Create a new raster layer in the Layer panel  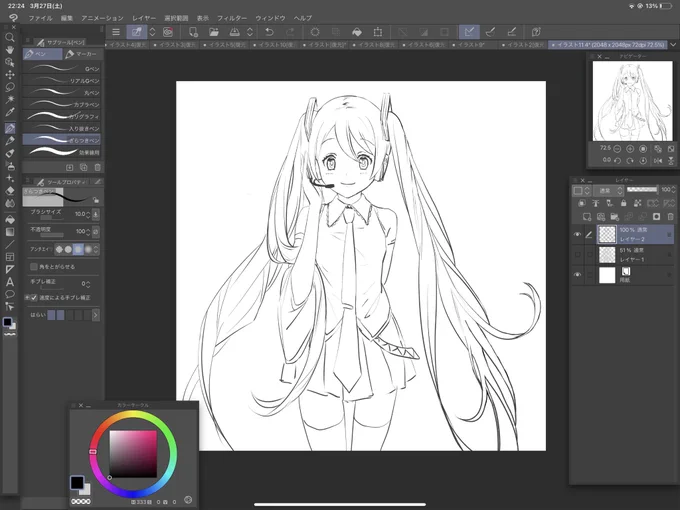(x=587, y=216)
